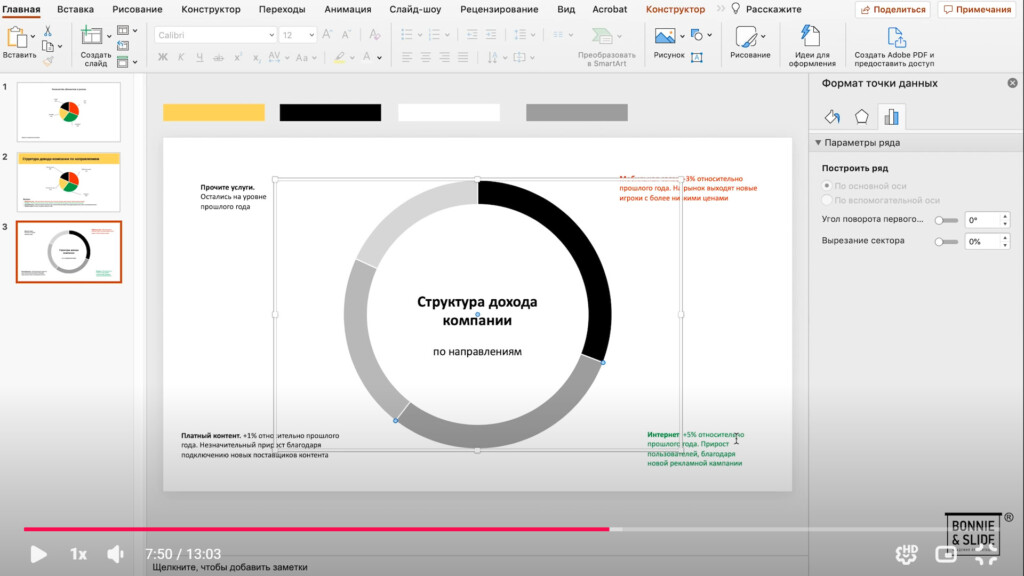Click the Вырезание сектора slider
1024x576 pixels.
click(946, 242)
